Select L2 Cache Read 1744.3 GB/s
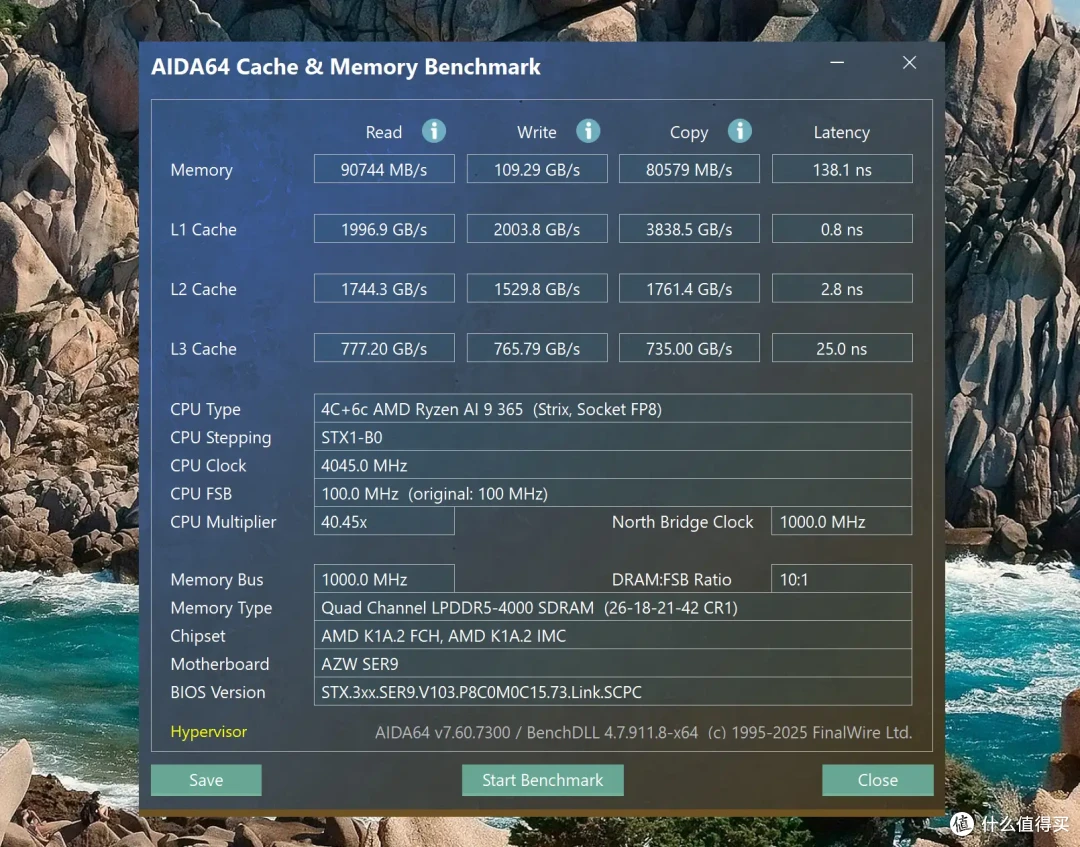 pos(384,289)
